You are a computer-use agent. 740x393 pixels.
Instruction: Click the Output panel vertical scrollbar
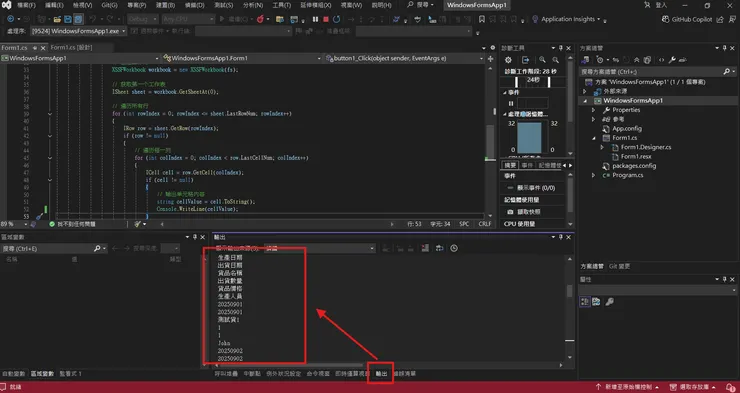pos(570,309)
